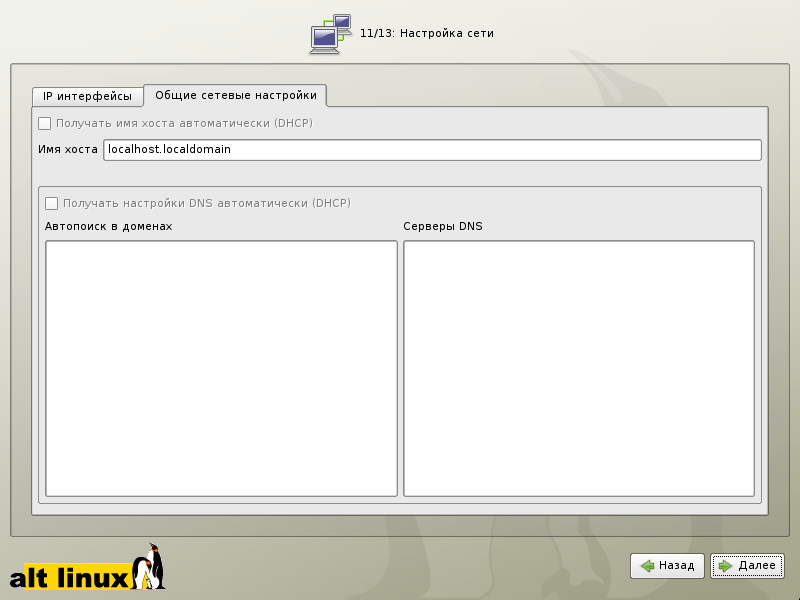Image resolution: width=800 pixels, height=600 pixels.
Task: Click the green forward arrow icon
Action: click(725, 566)
